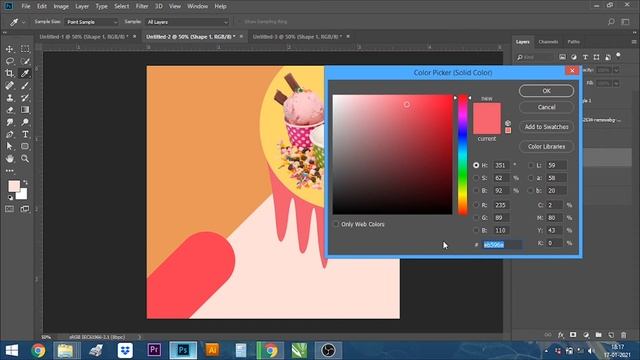Screen dimensions: 640x360
Task: Open the File menu
Action: click(26, 6)
